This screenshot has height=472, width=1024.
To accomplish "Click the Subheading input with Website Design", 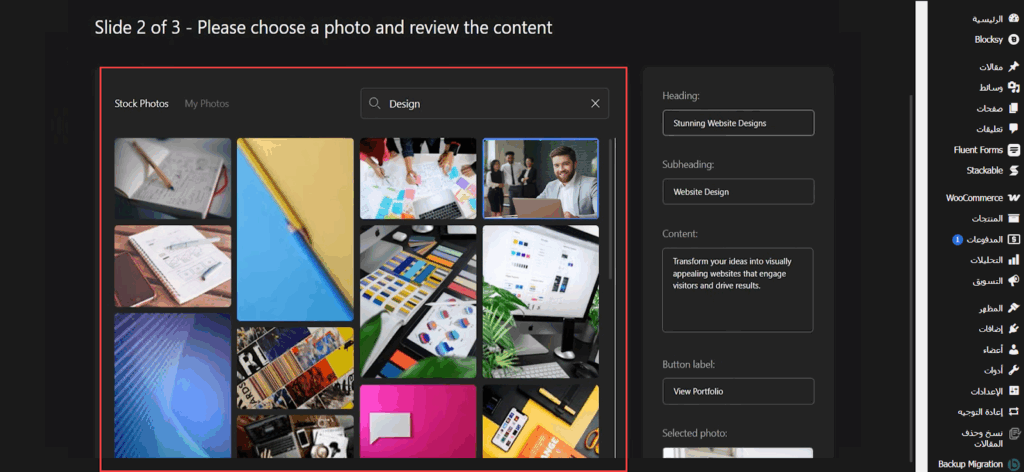I will [x=738, y=191].
